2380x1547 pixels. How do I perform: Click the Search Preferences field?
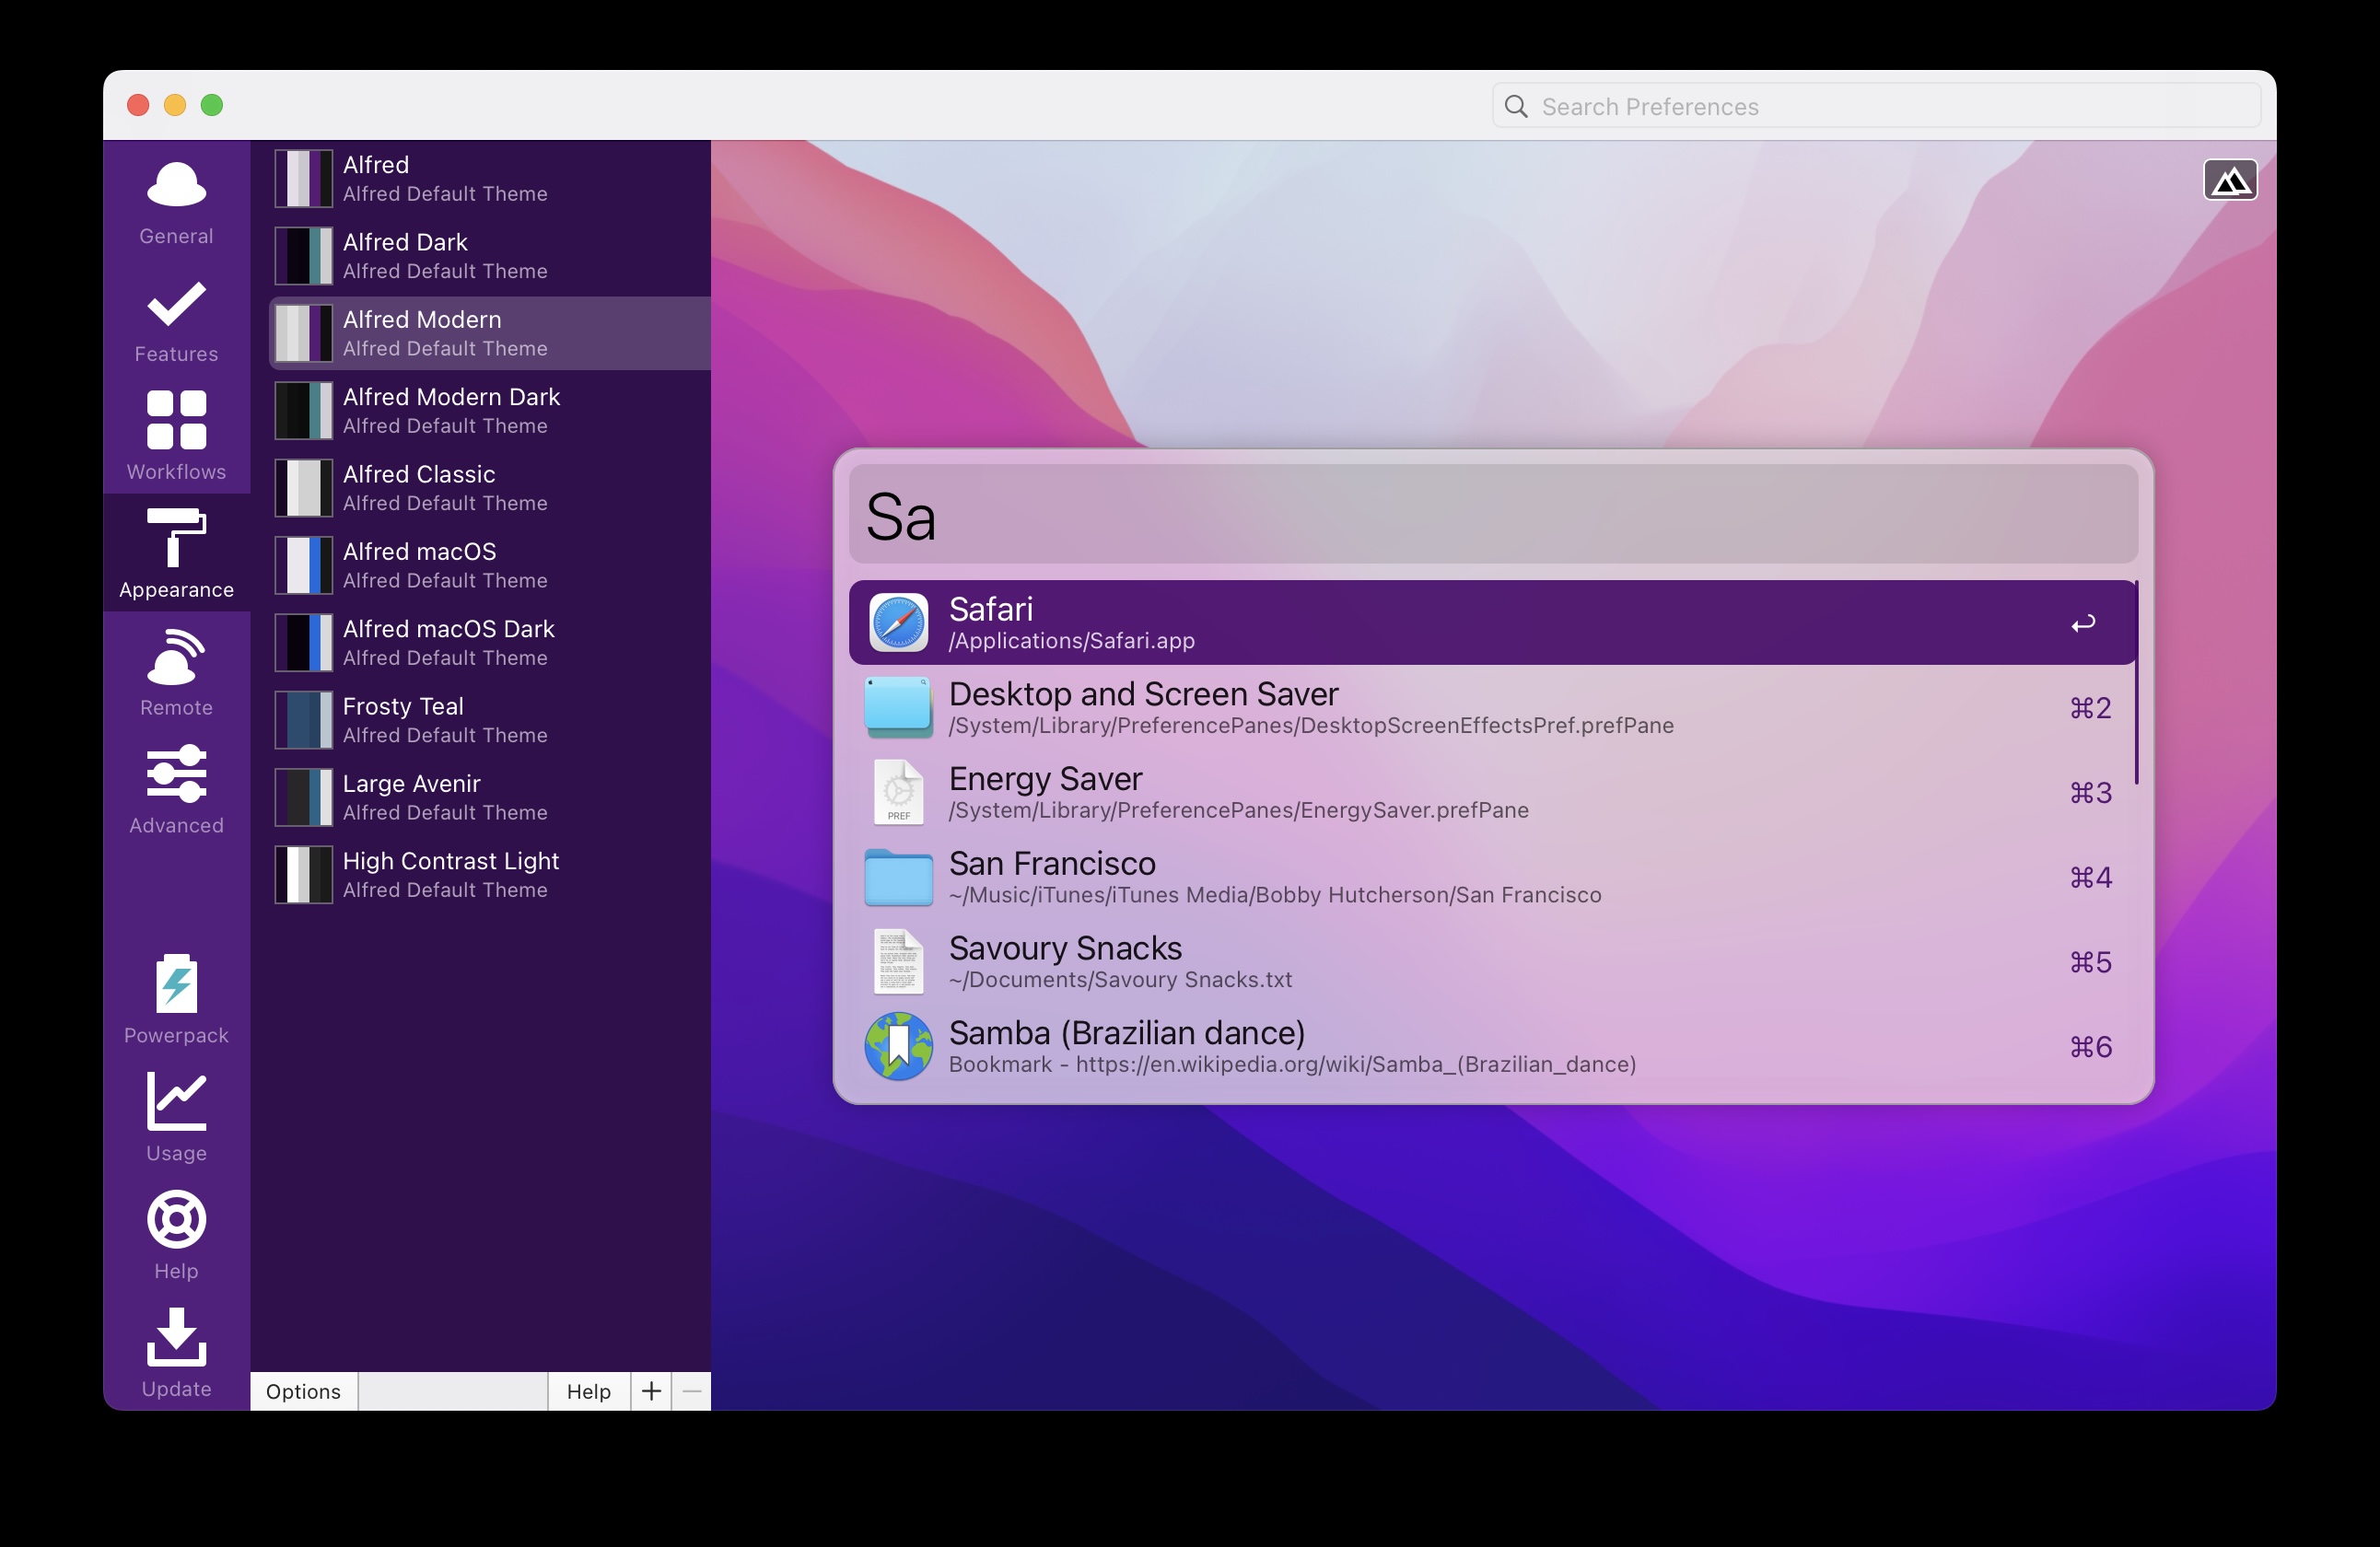[x=1875, y=106]
